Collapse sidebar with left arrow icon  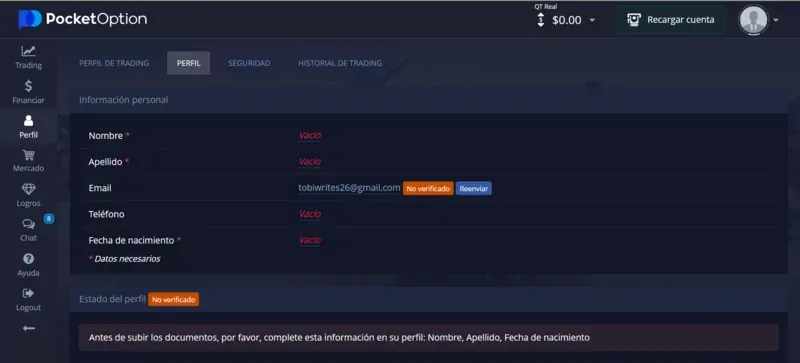click(29, 328)
